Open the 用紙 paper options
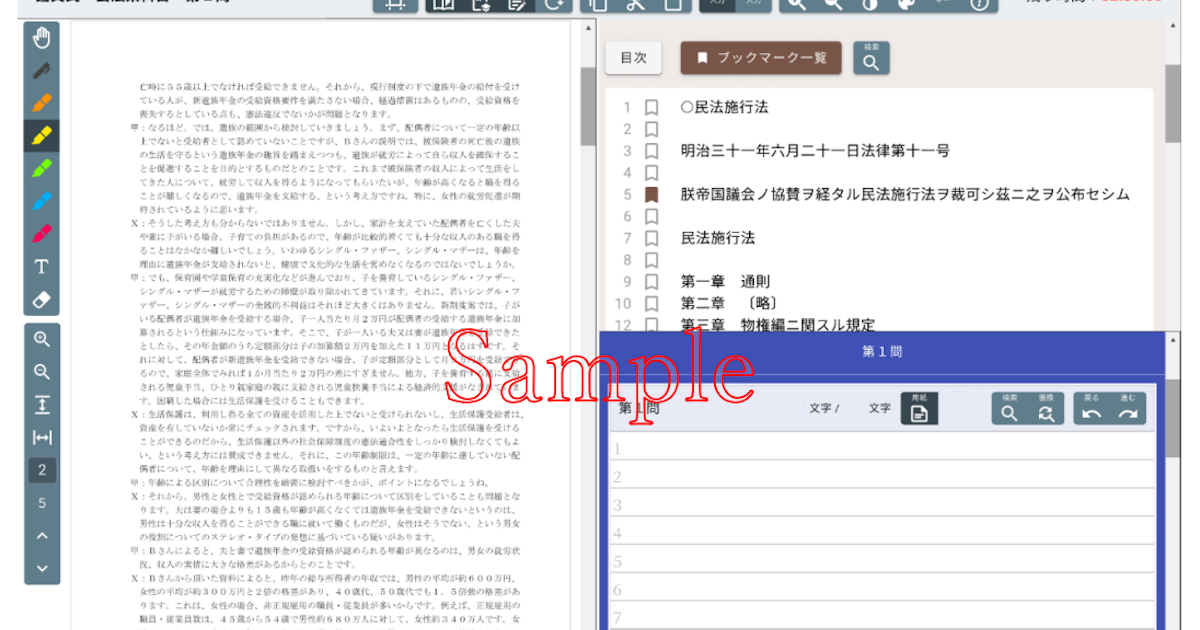The height and width of the screenshot is (630, 1200). (x=919, y=409)
